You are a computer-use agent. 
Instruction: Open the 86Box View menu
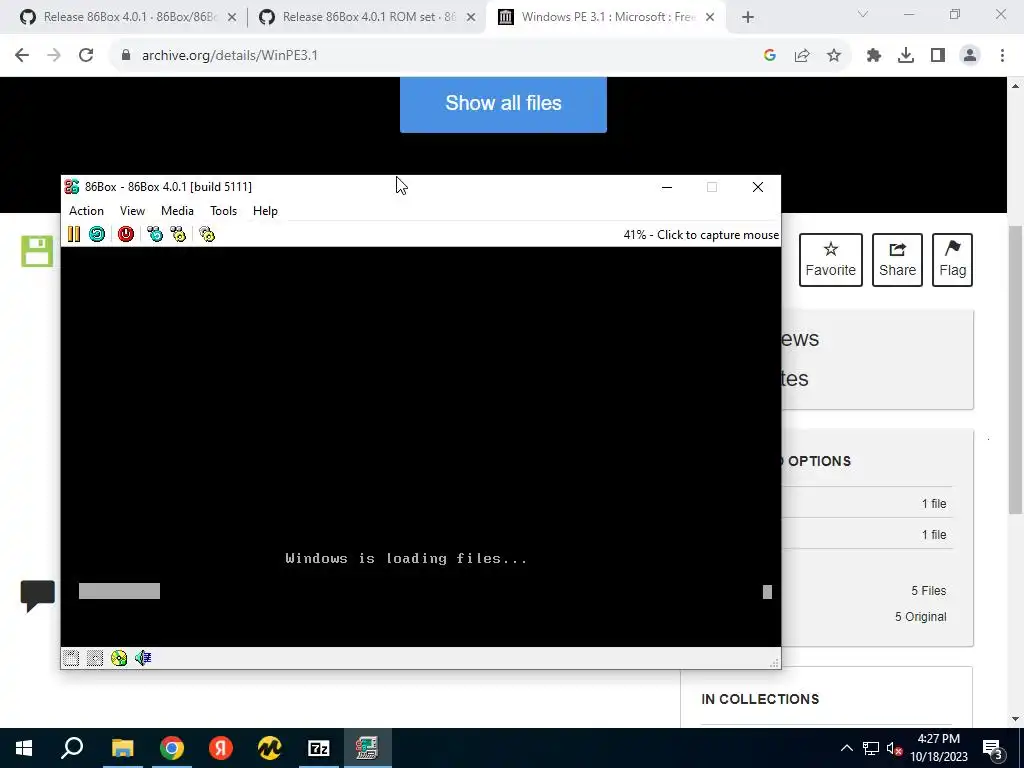pyautogui.click(x=132, y=211)
